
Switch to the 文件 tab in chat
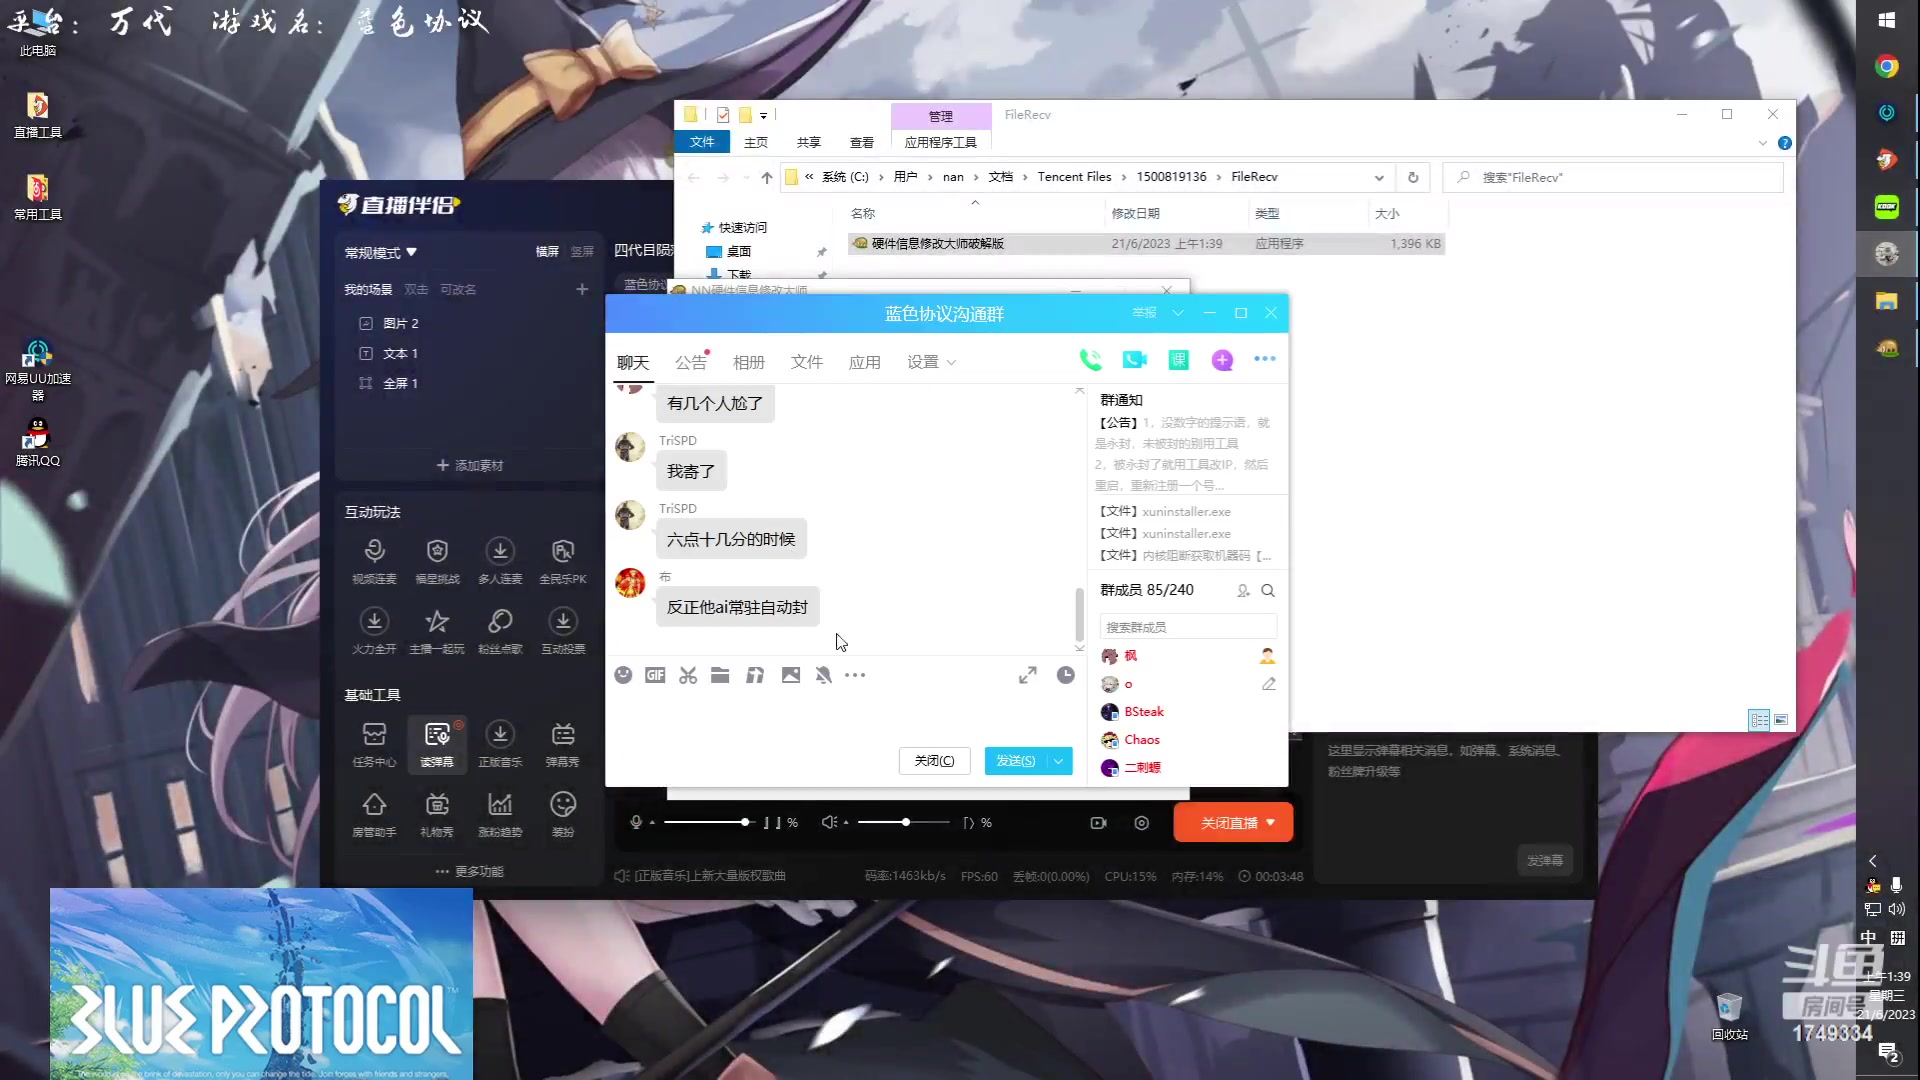coord(807,361)
